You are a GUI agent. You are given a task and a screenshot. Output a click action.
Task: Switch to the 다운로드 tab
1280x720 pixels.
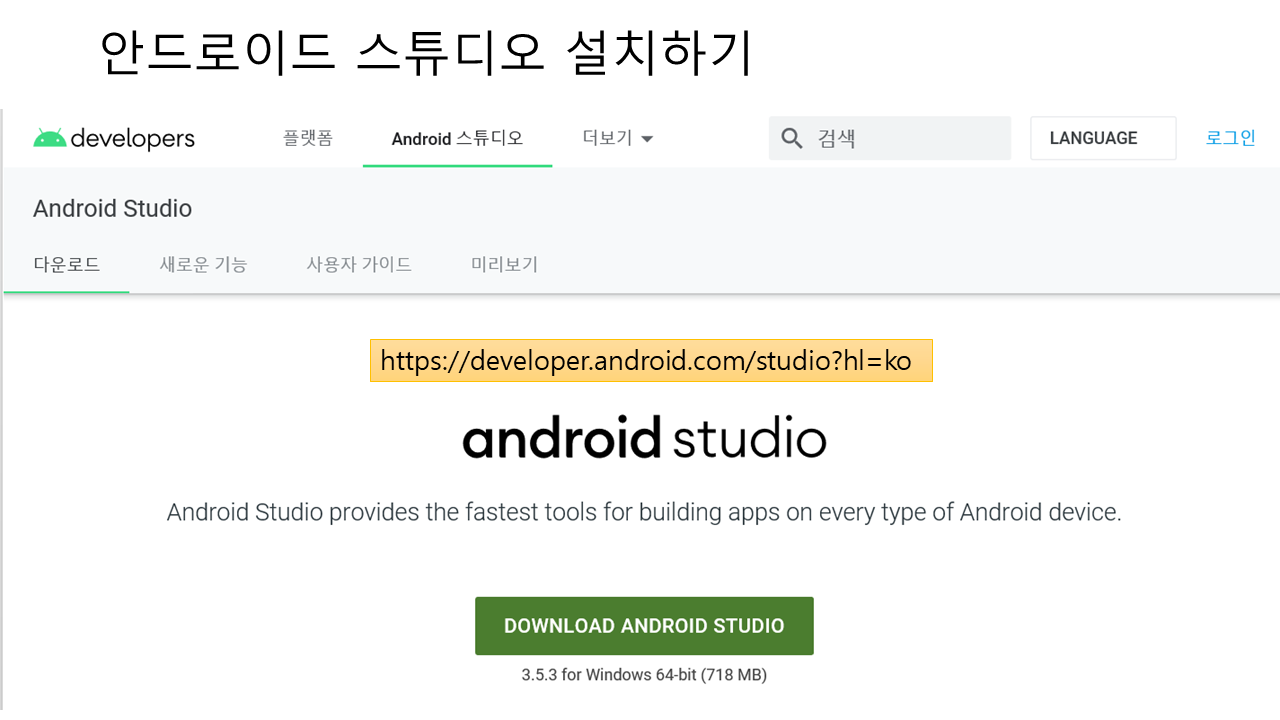67,265
